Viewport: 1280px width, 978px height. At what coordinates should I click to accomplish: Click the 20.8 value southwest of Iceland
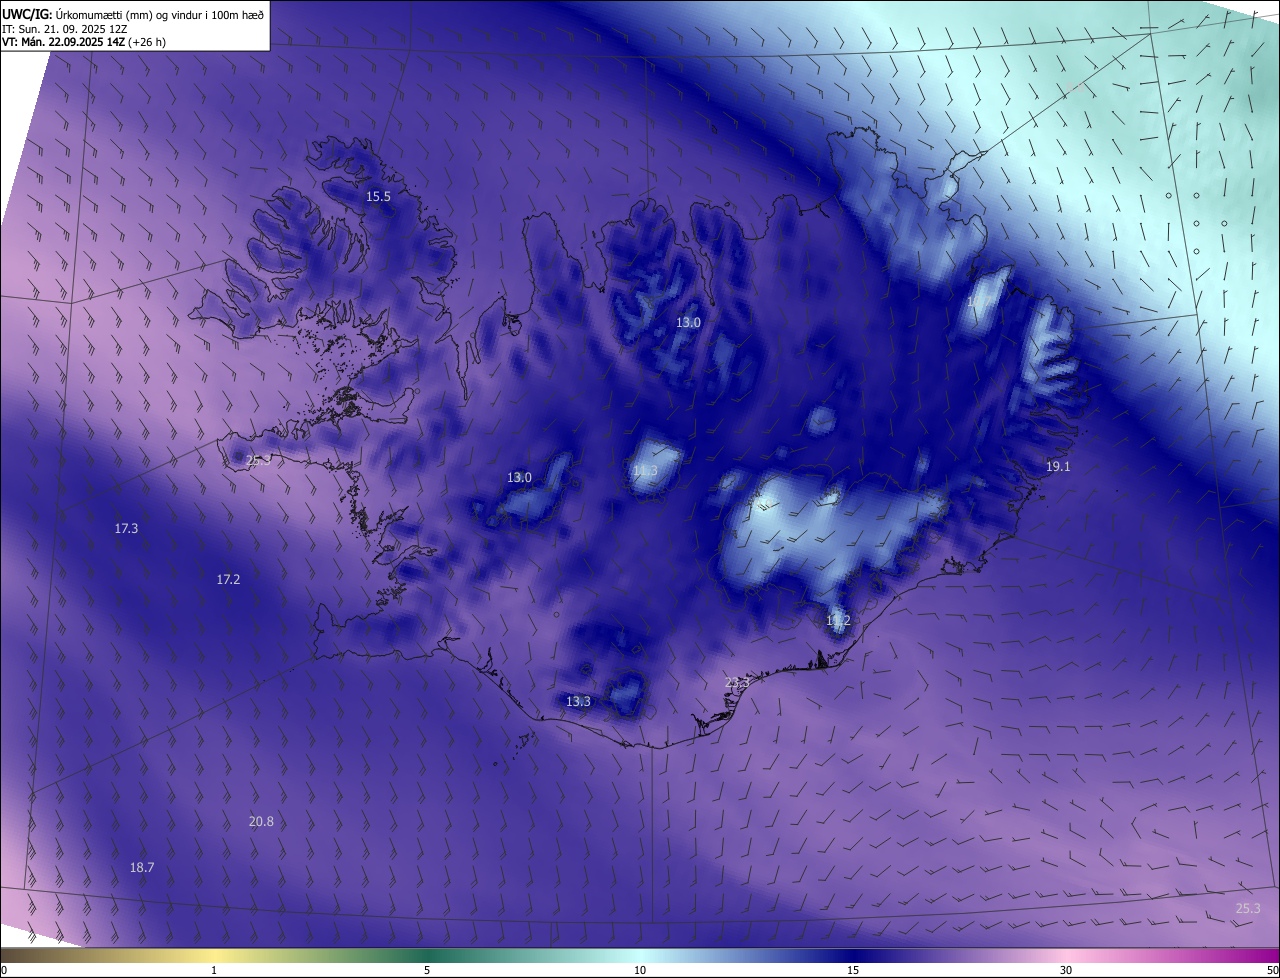coord(261,822)
